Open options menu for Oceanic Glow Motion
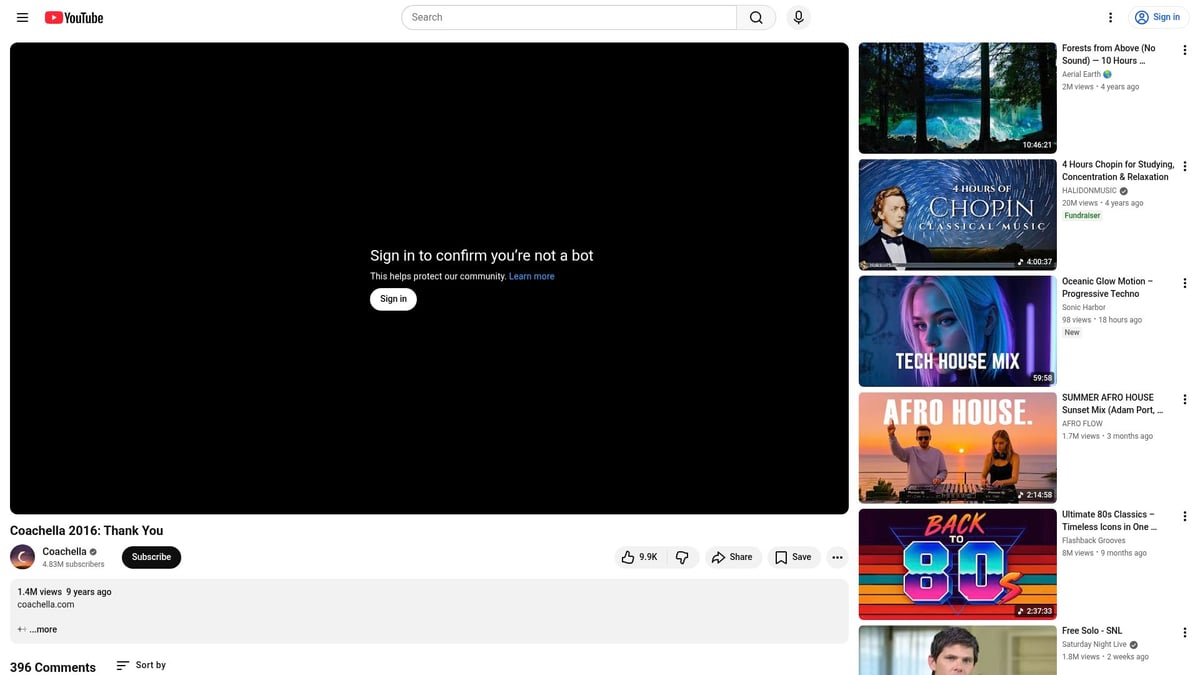Screen dimensions: 1200x675 [1185, 283]
